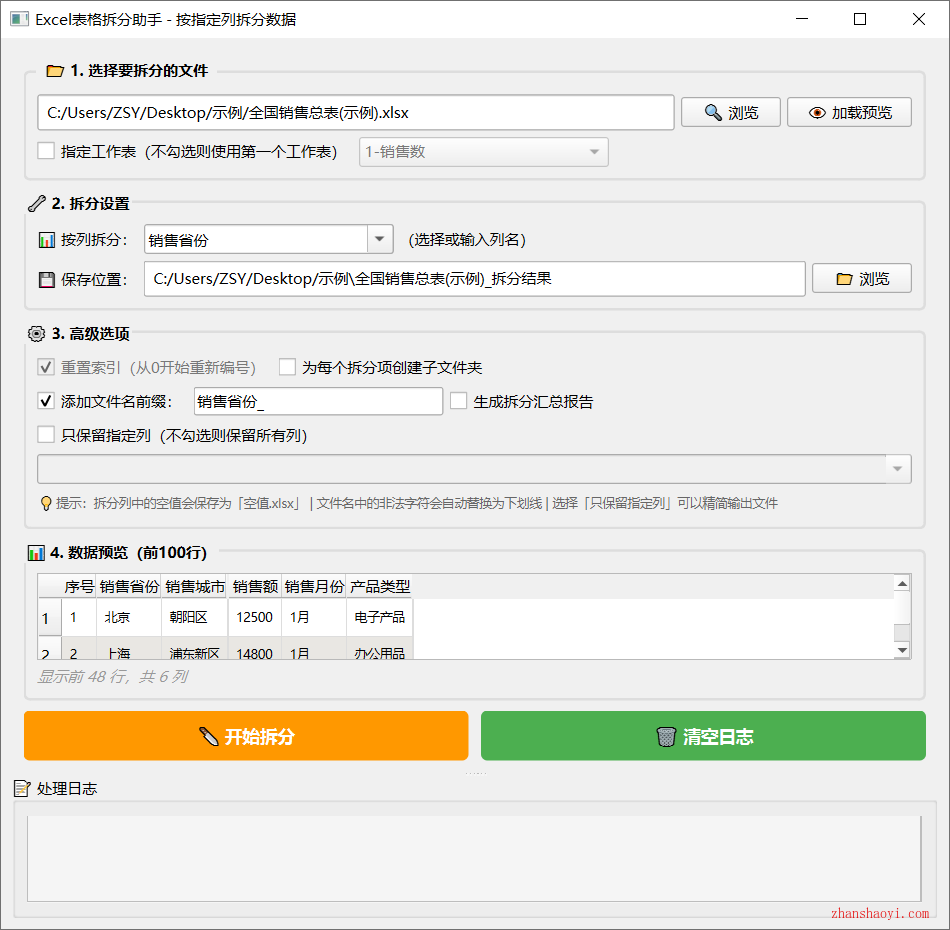Viewport: 950px width, 930px height.
Task: Click the wrench icon beside 拆分设置
Action: click(x=37, y=204)
